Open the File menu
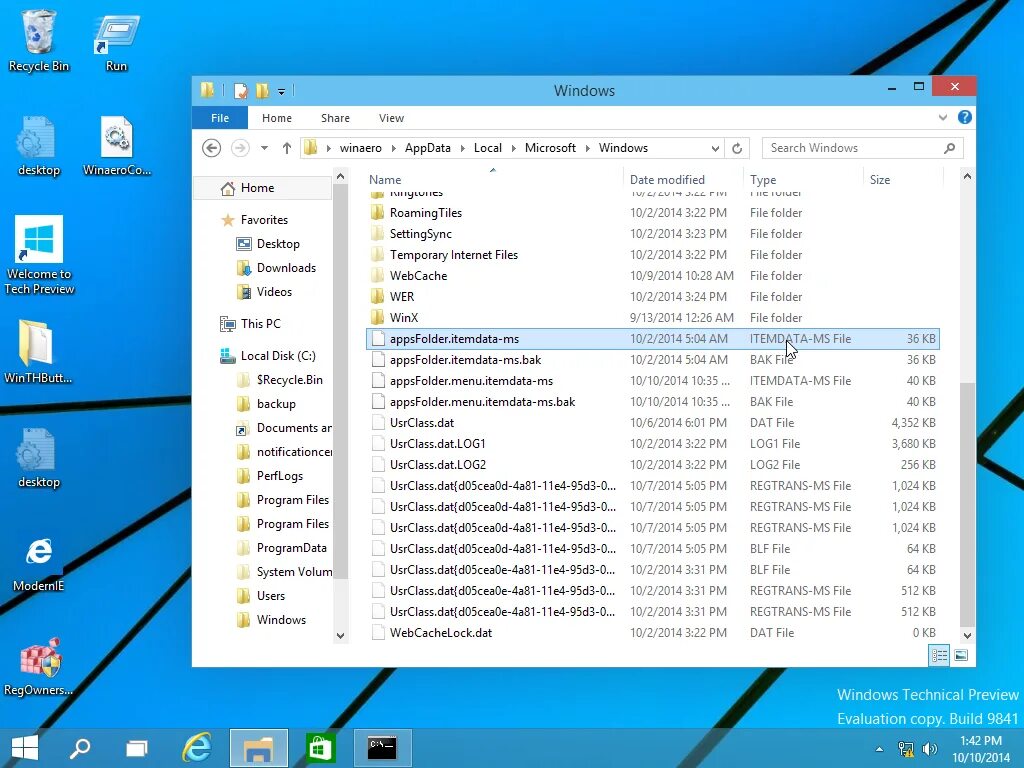The height and width of the screenshot is (768, 1024). (x=220, y=118)
